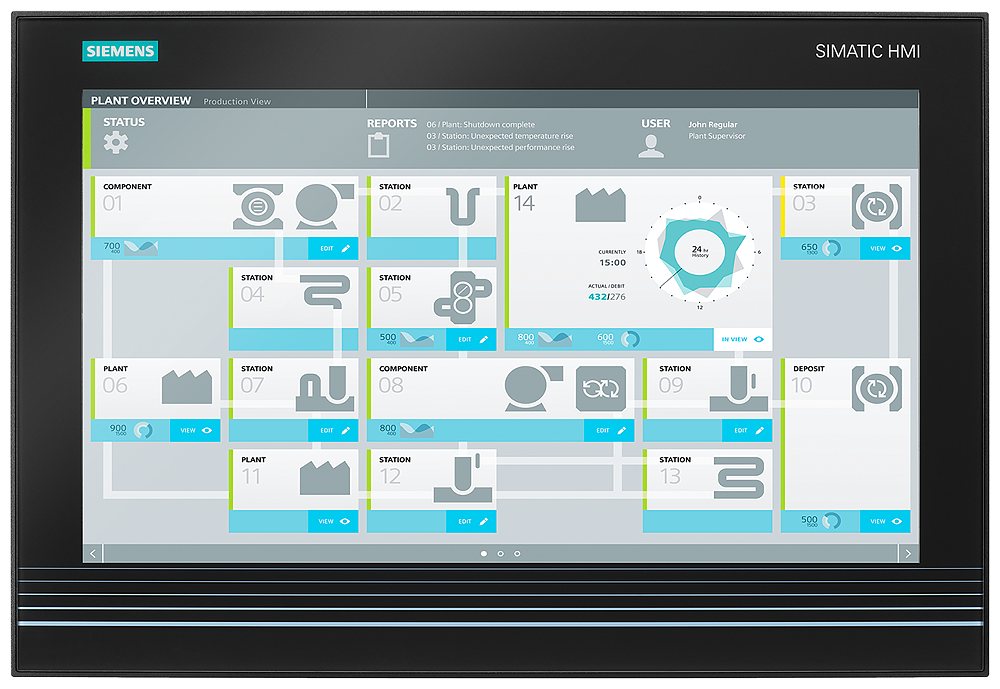Click the 24 hr History radial chart
1000x689 pixels.
(x=700, y=251)
